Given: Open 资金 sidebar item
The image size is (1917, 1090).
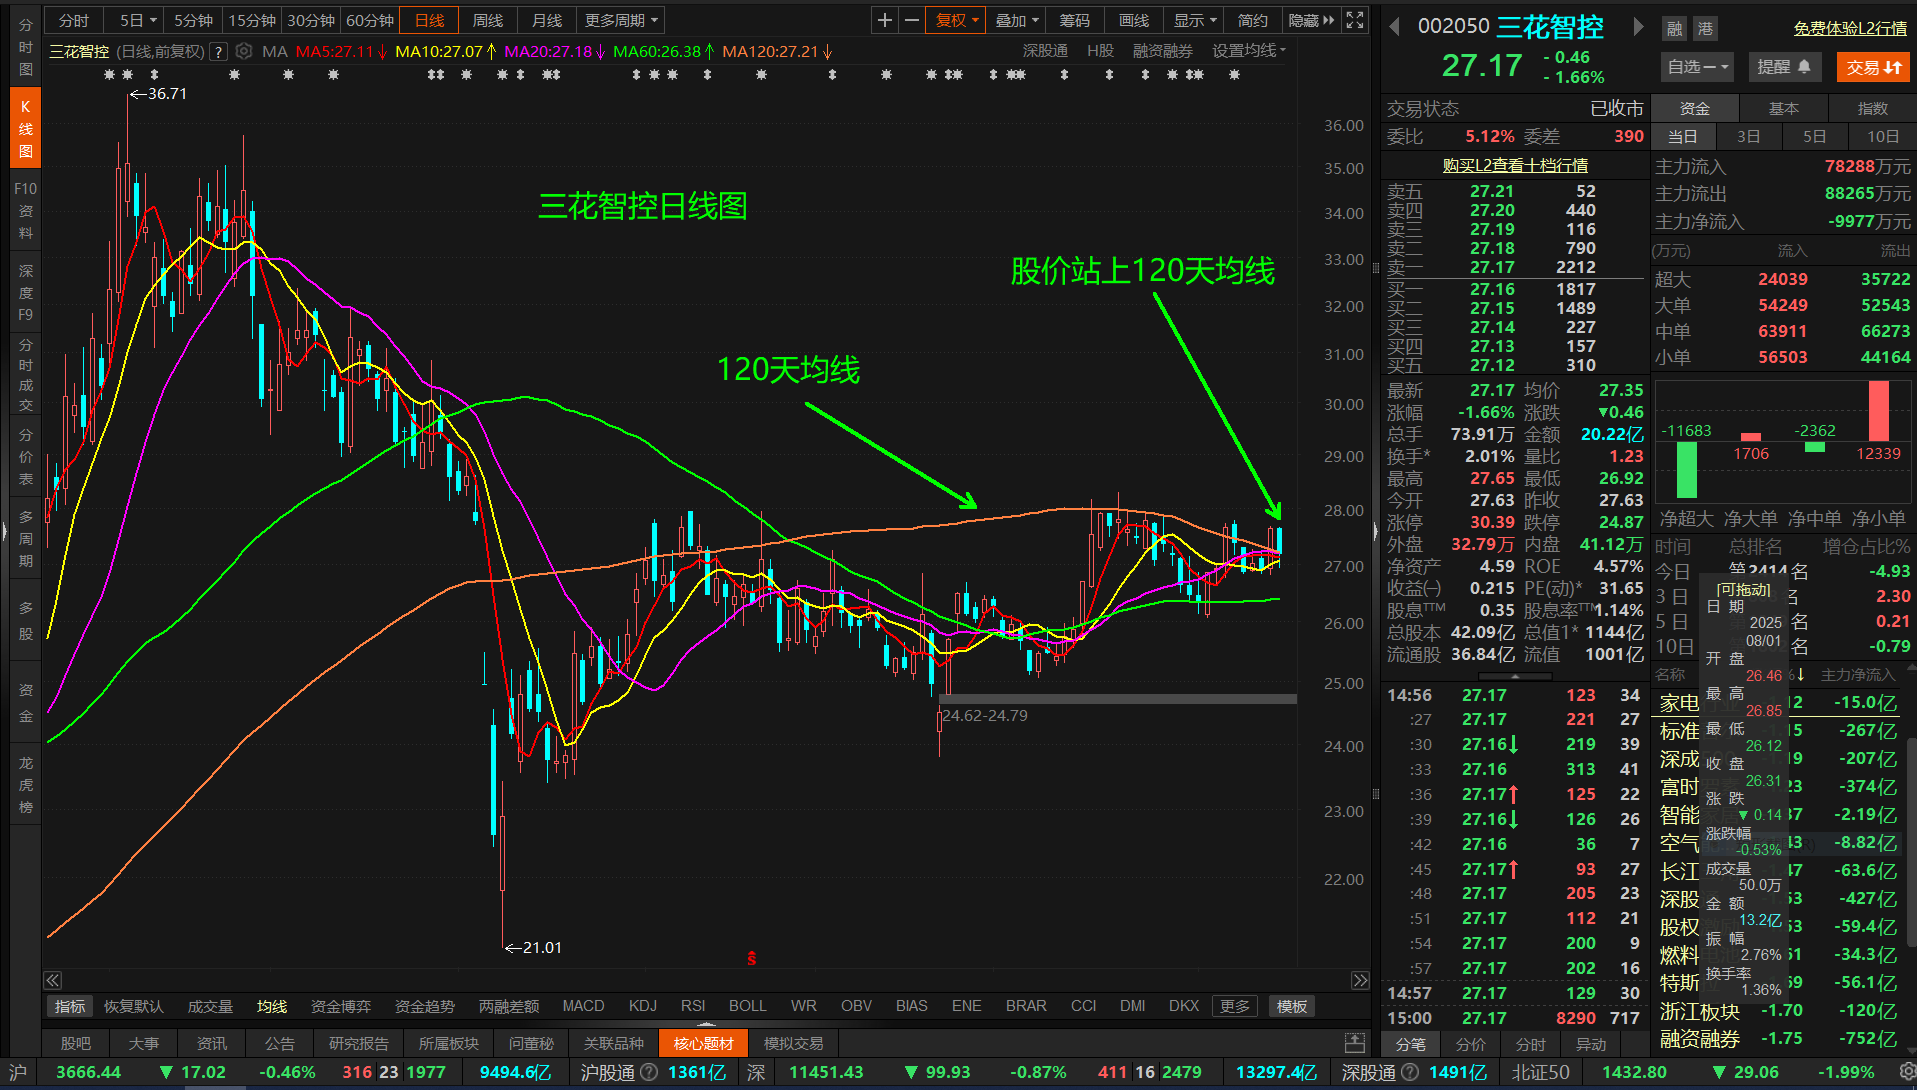Looking at the screenshot, I should (x=25, y=703).
